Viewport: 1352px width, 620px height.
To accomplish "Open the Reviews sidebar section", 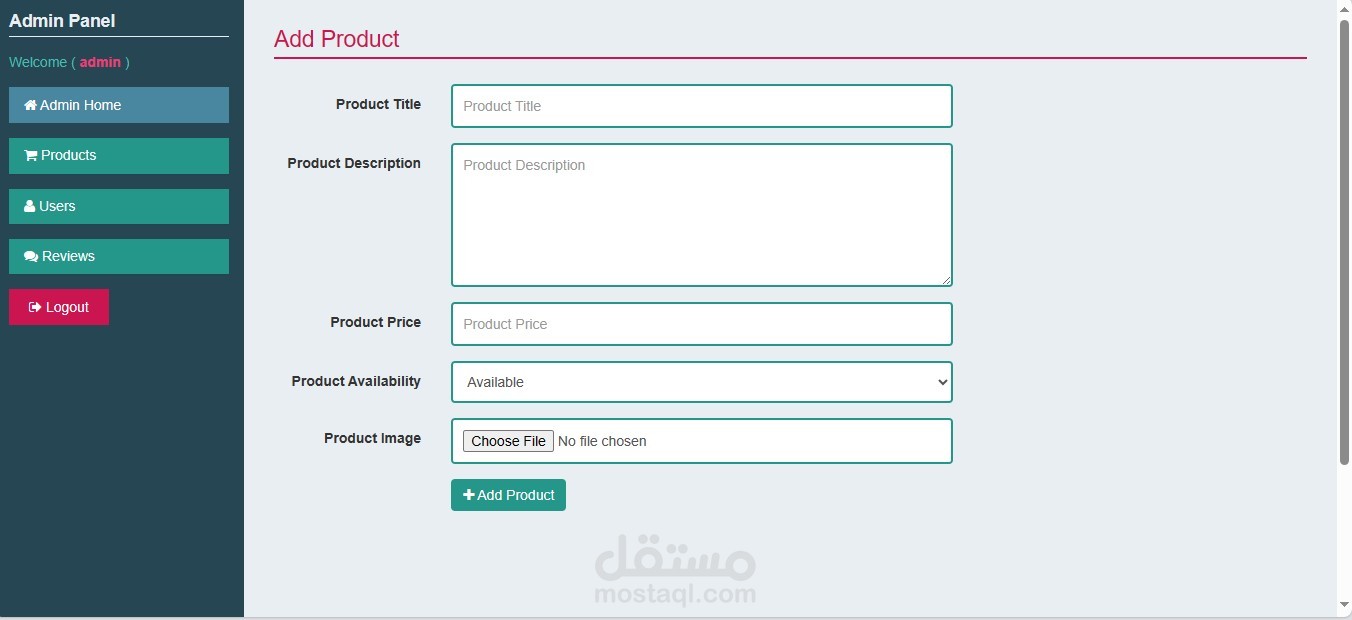I will (119, 256).
